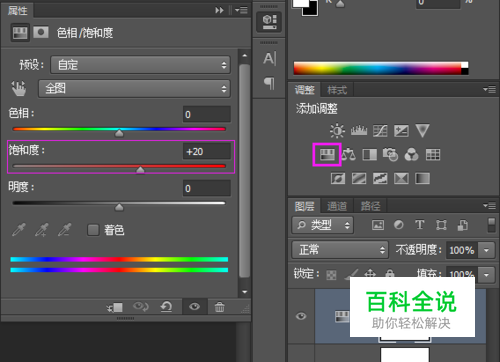500x362 pixels.
Task: Click the Saturation slider handle
Action: click(140, 170)
